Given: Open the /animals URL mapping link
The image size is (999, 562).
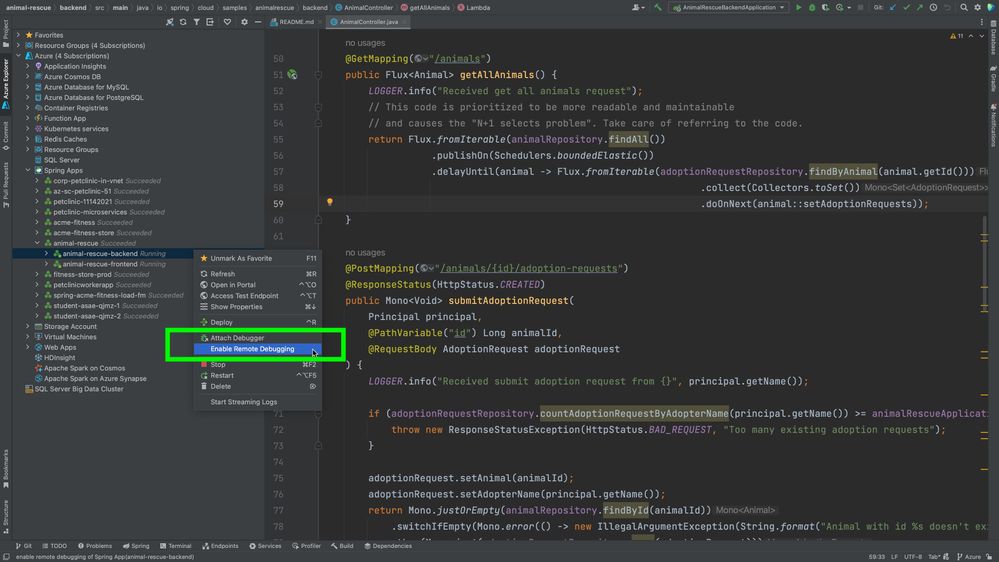Looking at the screenshot, I should pos(457,59).
